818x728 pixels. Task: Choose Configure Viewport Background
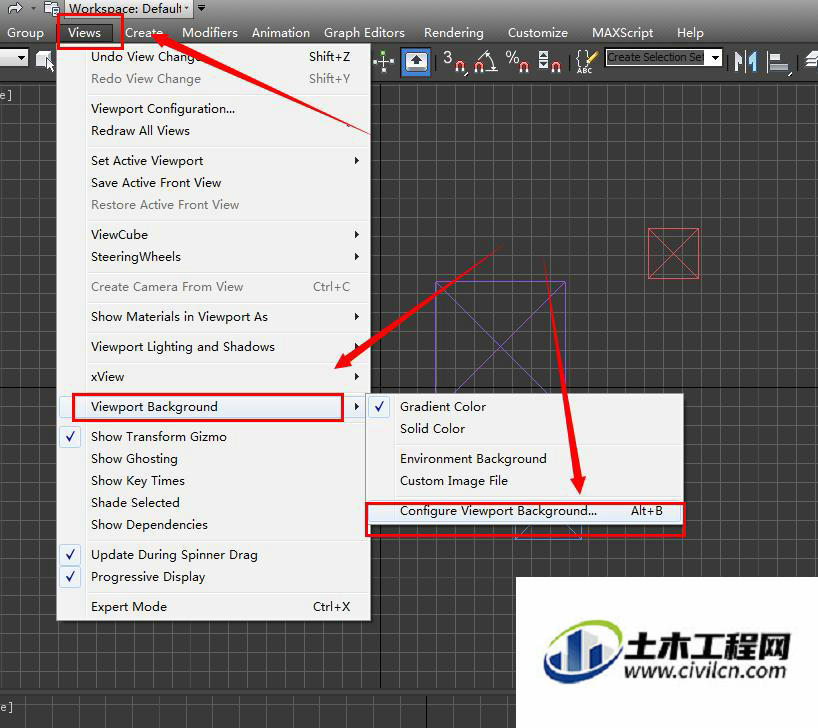click(x=524, y=511)
